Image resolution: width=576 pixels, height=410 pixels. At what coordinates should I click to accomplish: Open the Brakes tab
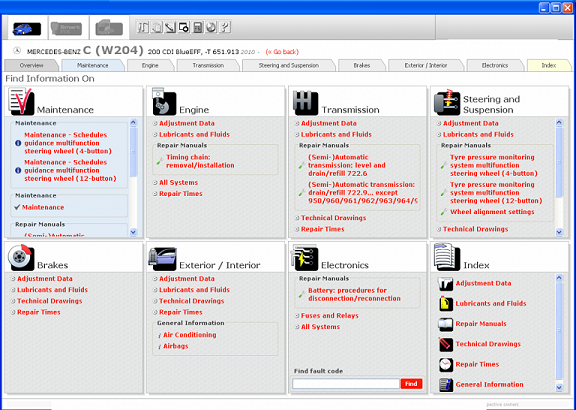tap(362, 65)
